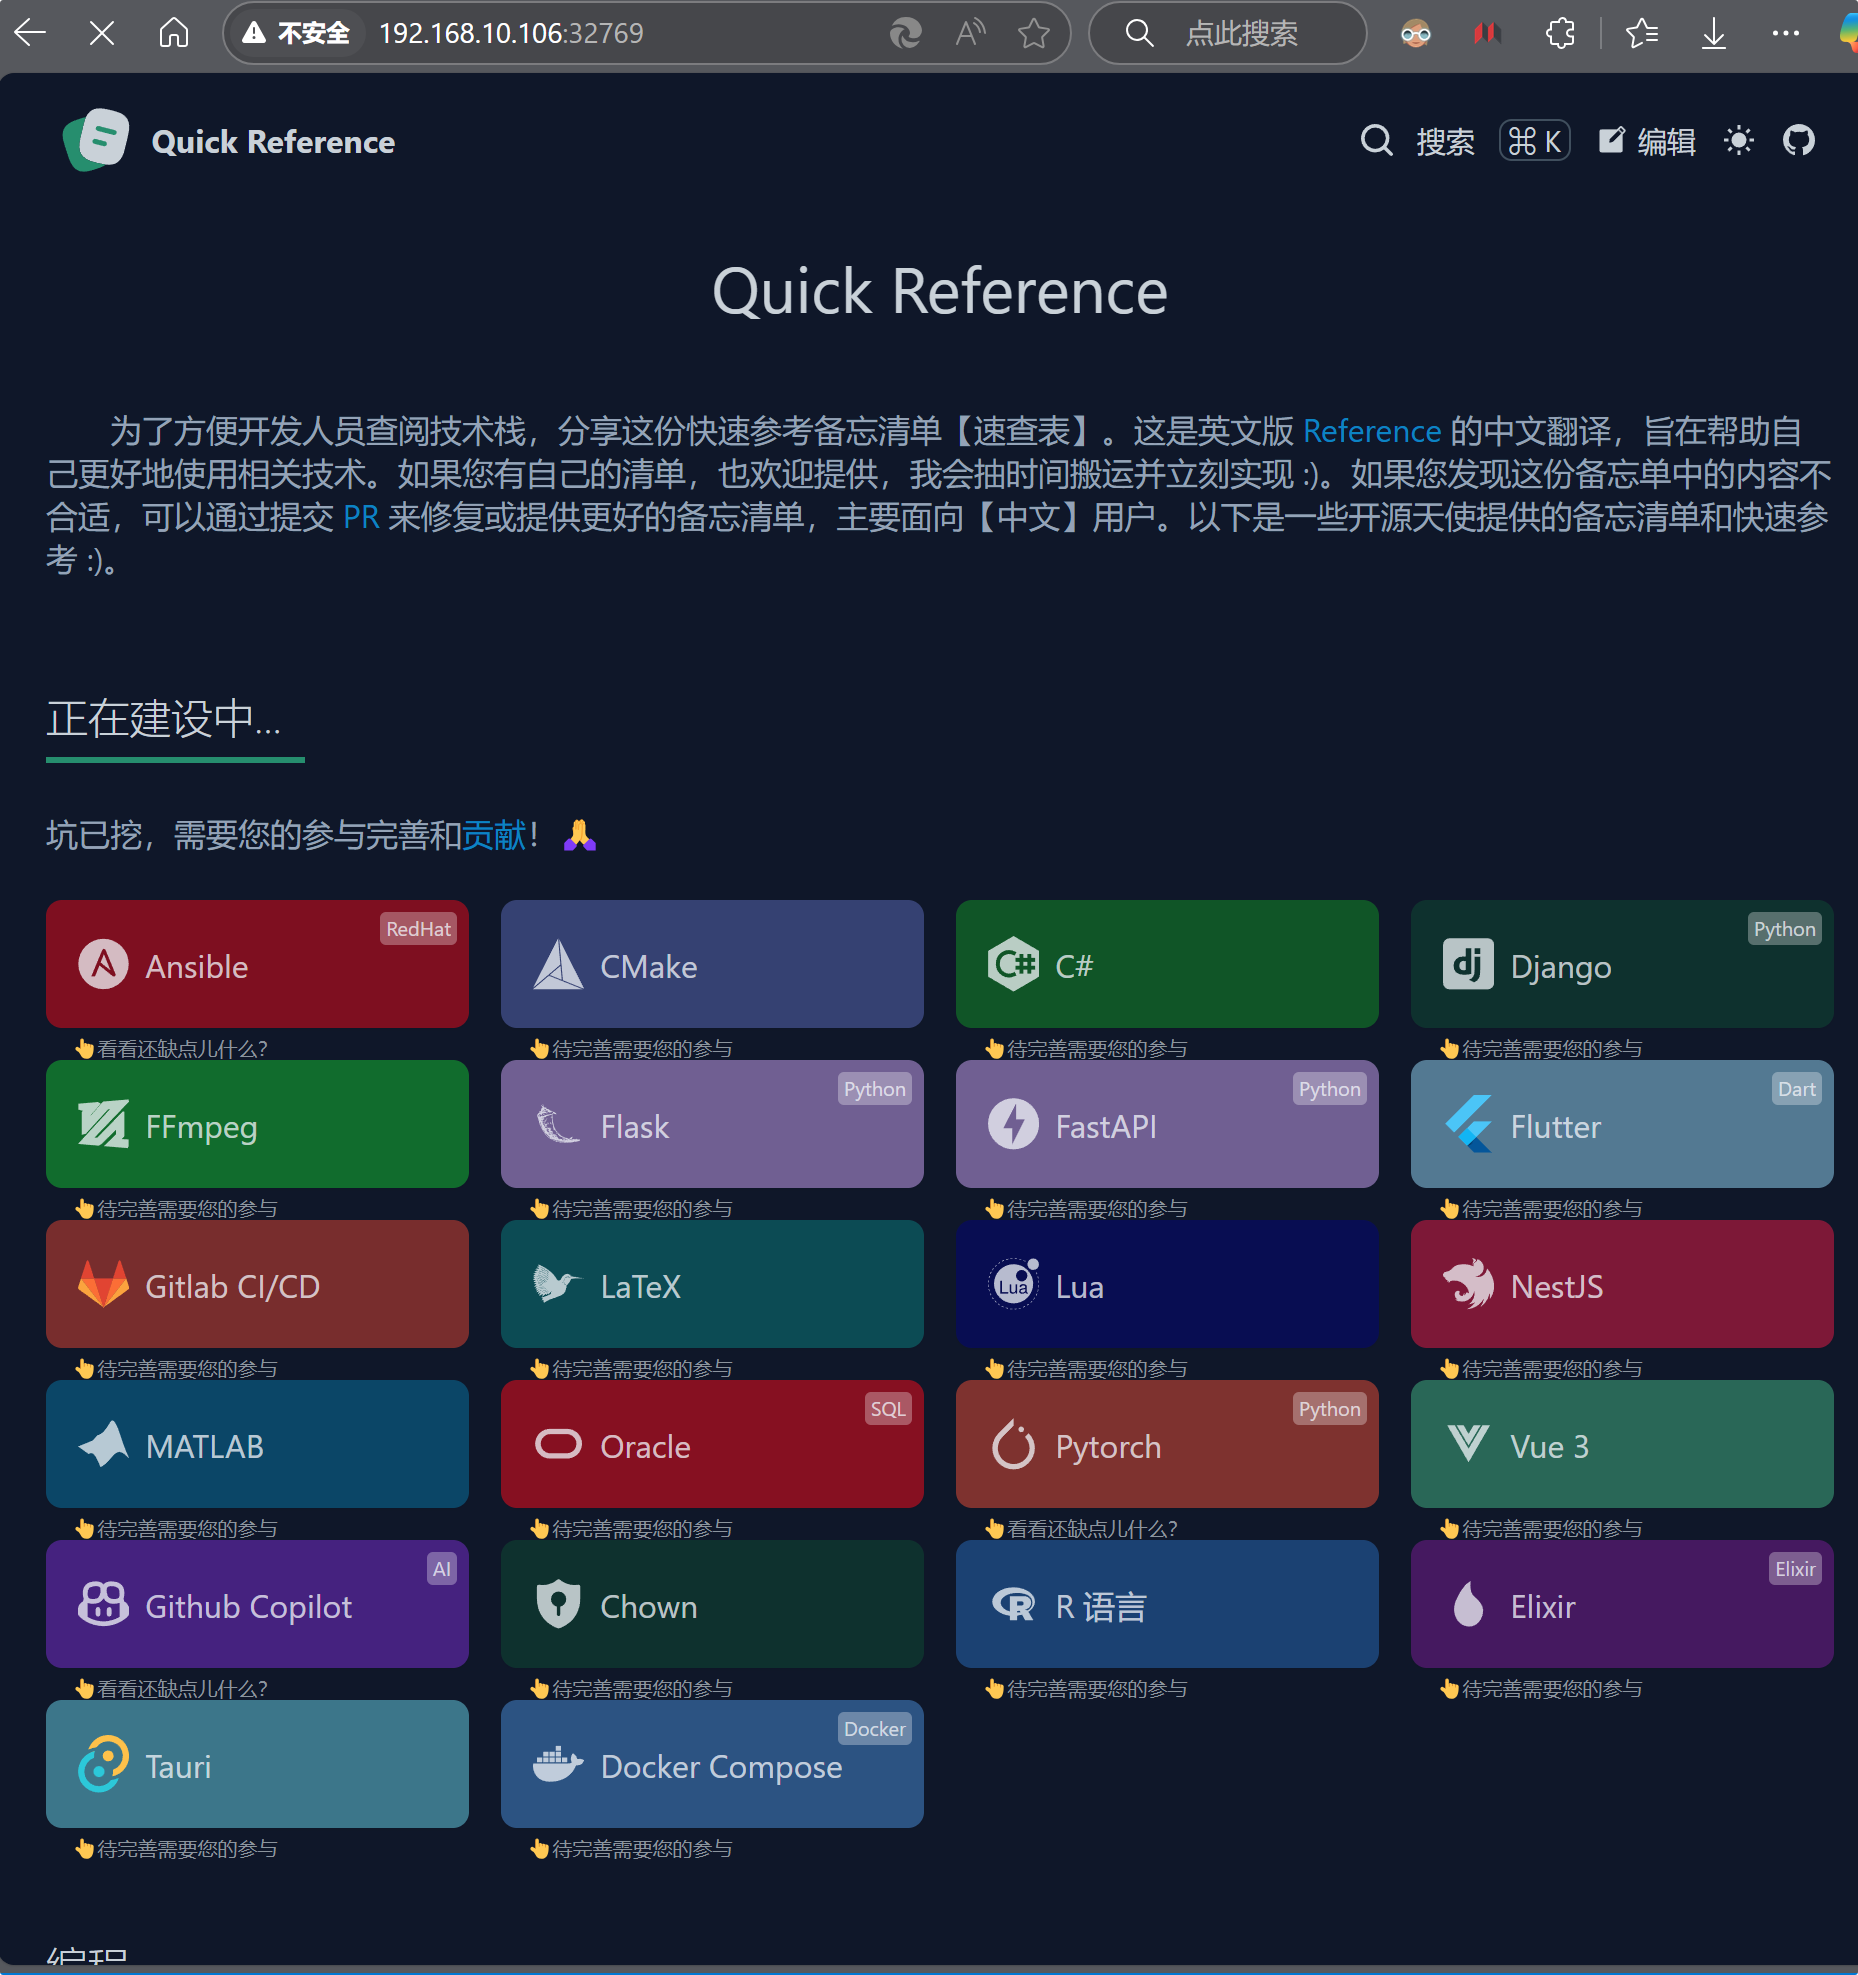This screenshot has width=1858, height=1975.
Task: Click the read aloud icon
Action: point(969,33)
